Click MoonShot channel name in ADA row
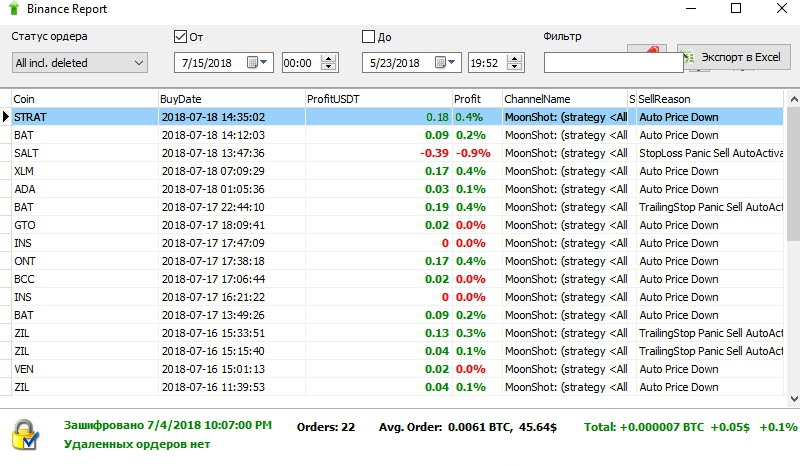The width and height of the screenshot is (800, 466). tap(566, 189)
